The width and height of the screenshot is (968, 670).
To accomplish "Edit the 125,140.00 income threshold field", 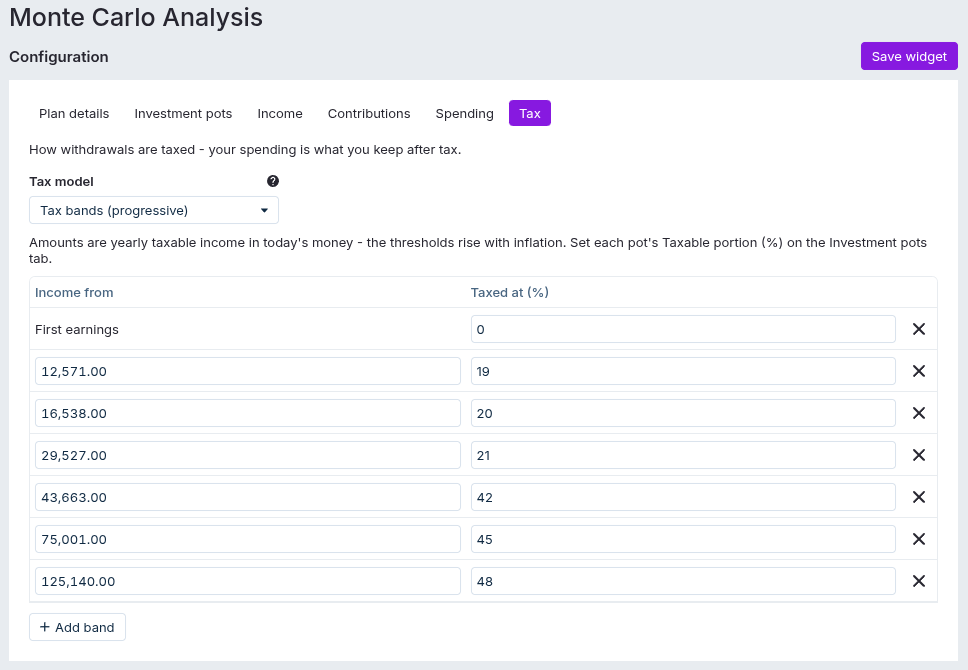I will coord(248,581).
